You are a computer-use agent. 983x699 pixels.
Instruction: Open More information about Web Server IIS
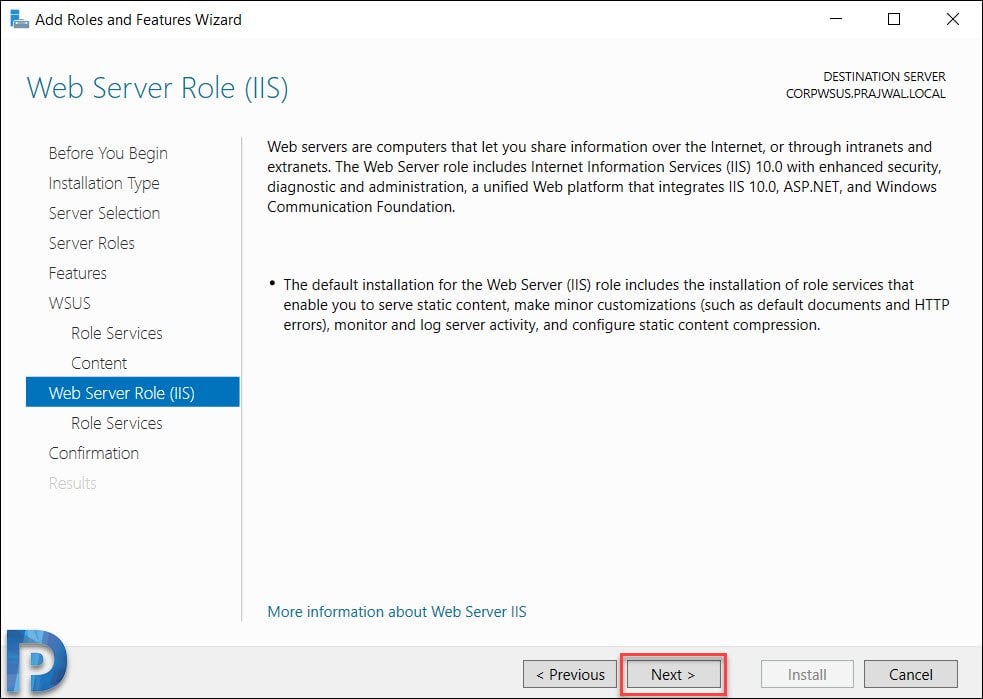pos(397,611)
